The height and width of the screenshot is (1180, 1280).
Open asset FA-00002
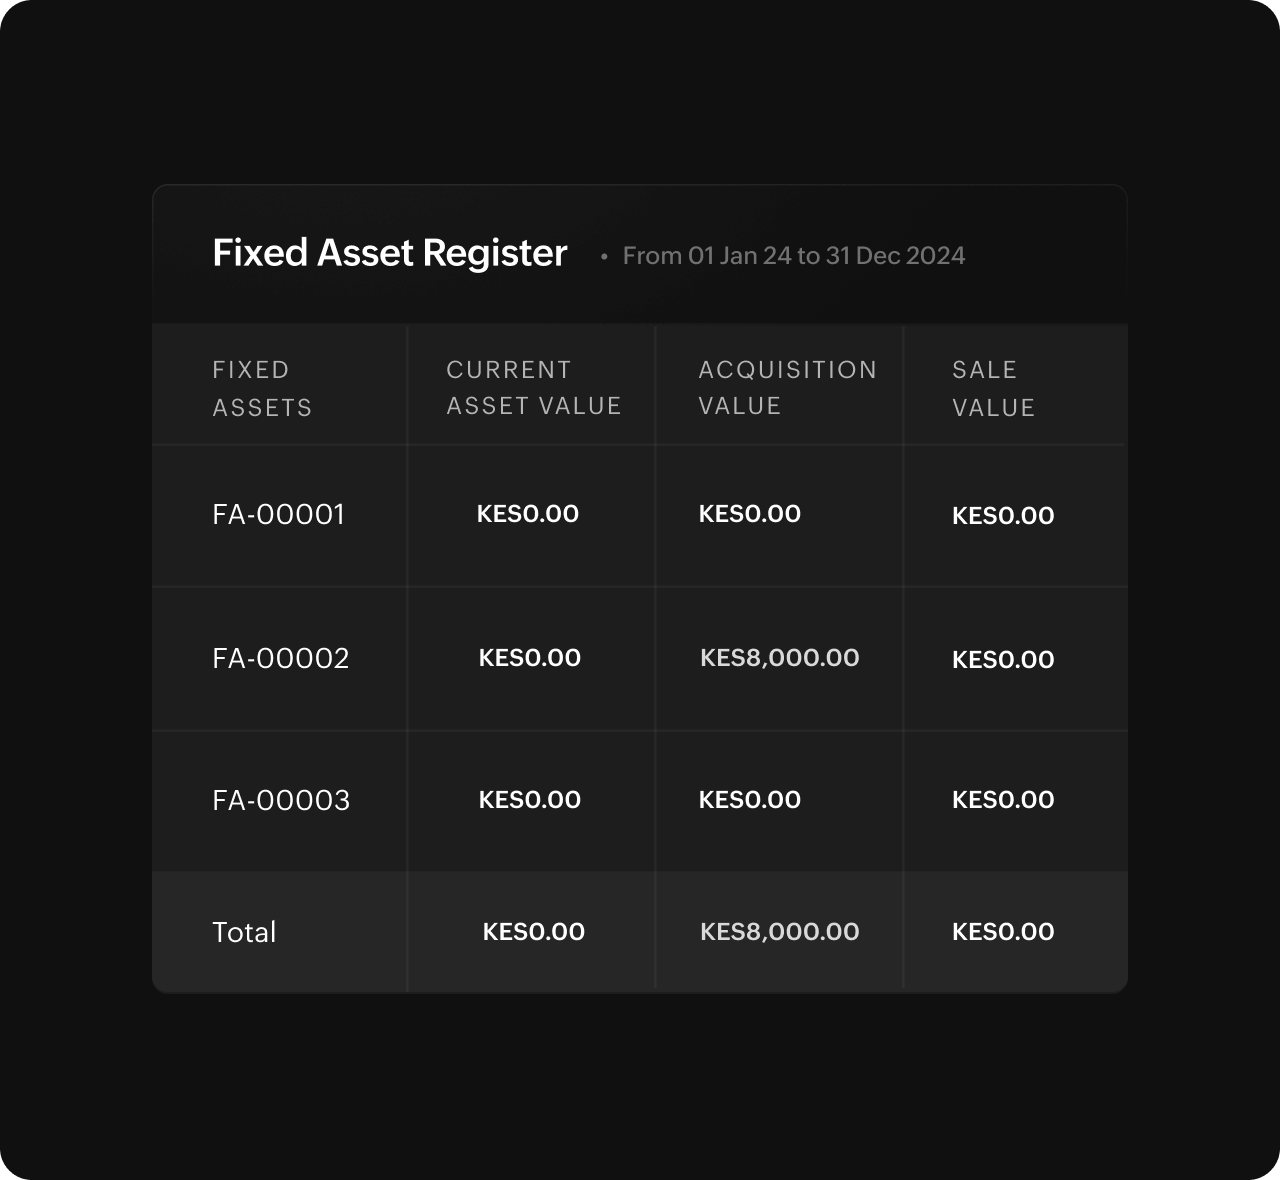pos(280,658)
